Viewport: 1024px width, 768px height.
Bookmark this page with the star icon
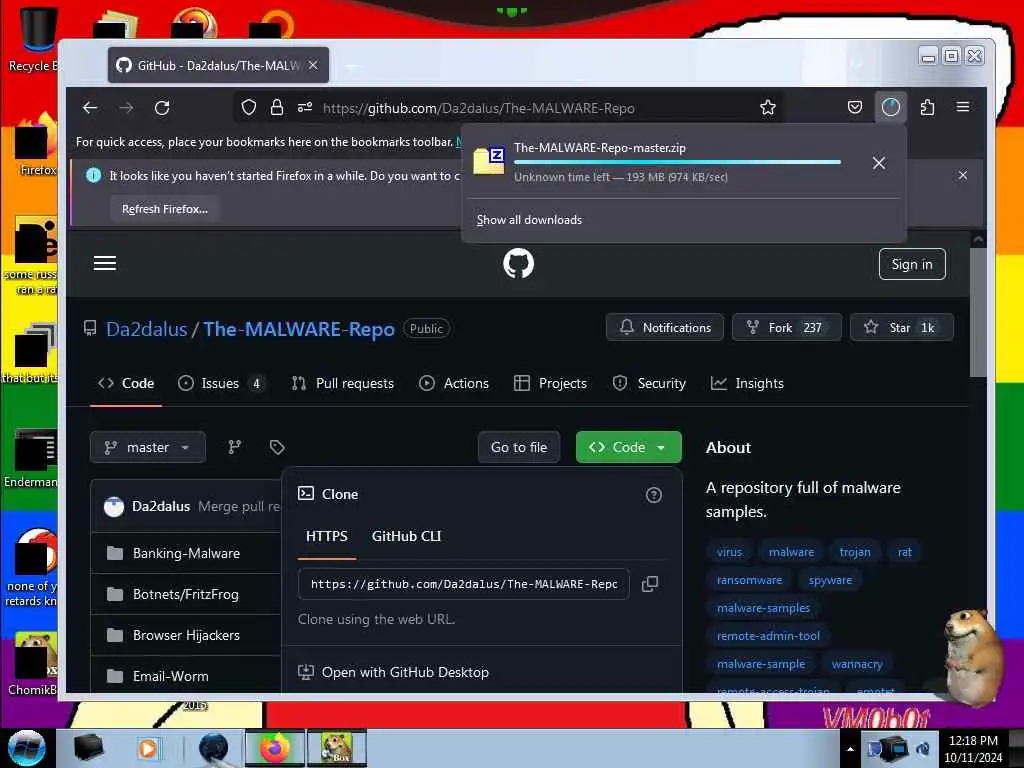(x=768, y=108)
